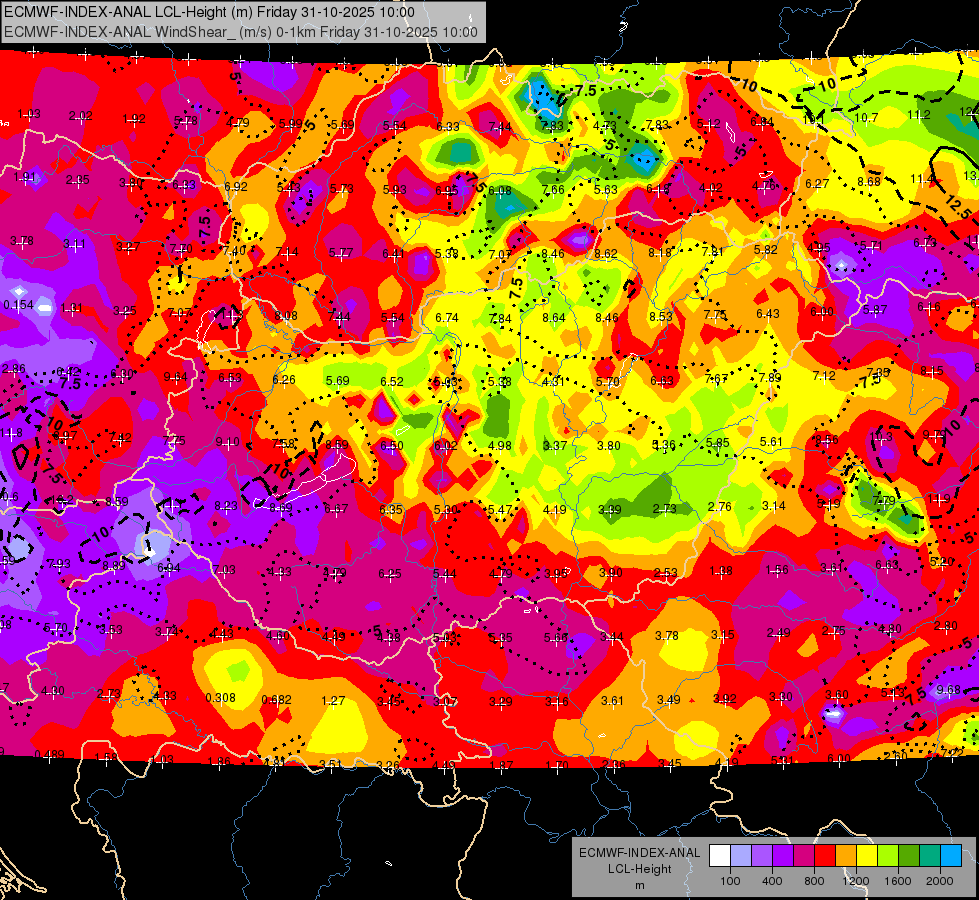Image resolution: width=979 pixels, height=900 pixels.
Task: Click the wind shear value '2.02'
Action: click(81, 116)
